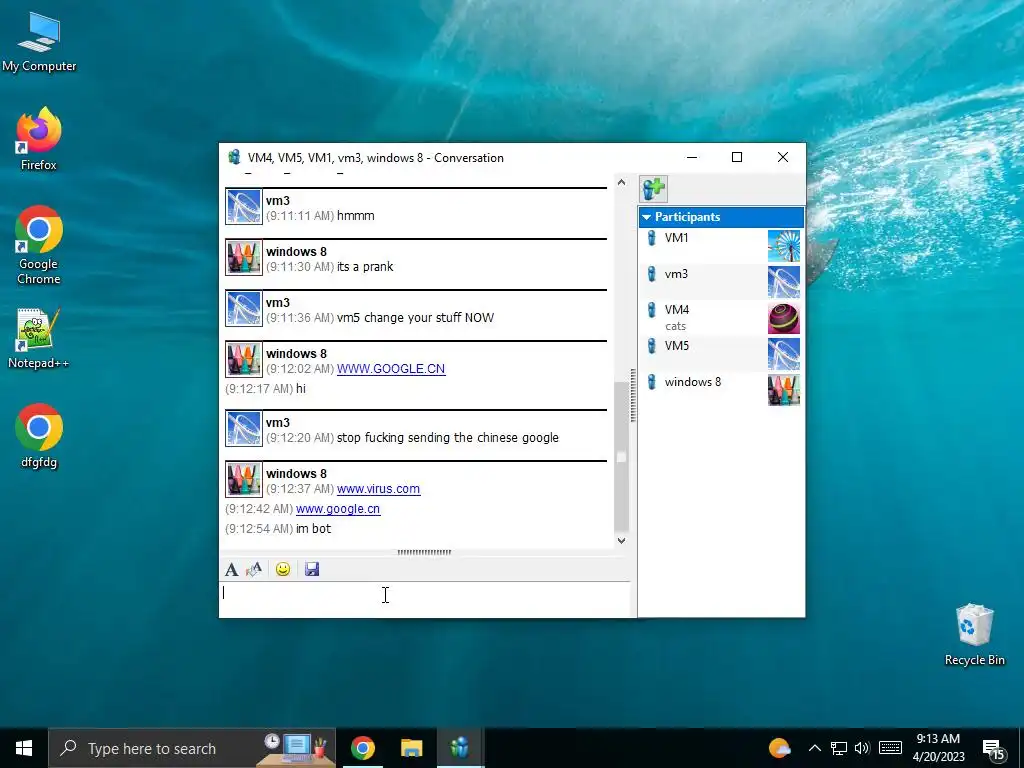Click windows 8 avatar beside 'its a prank'

pyautogui.click(x=244, y=257)
